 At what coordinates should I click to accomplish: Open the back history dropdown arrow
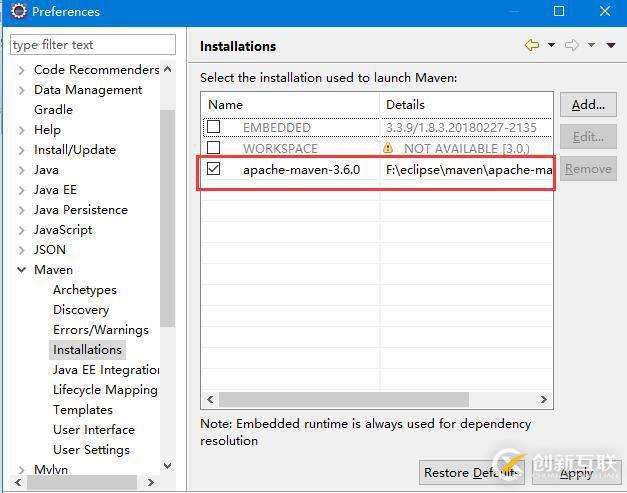click(x=551, y=45)
